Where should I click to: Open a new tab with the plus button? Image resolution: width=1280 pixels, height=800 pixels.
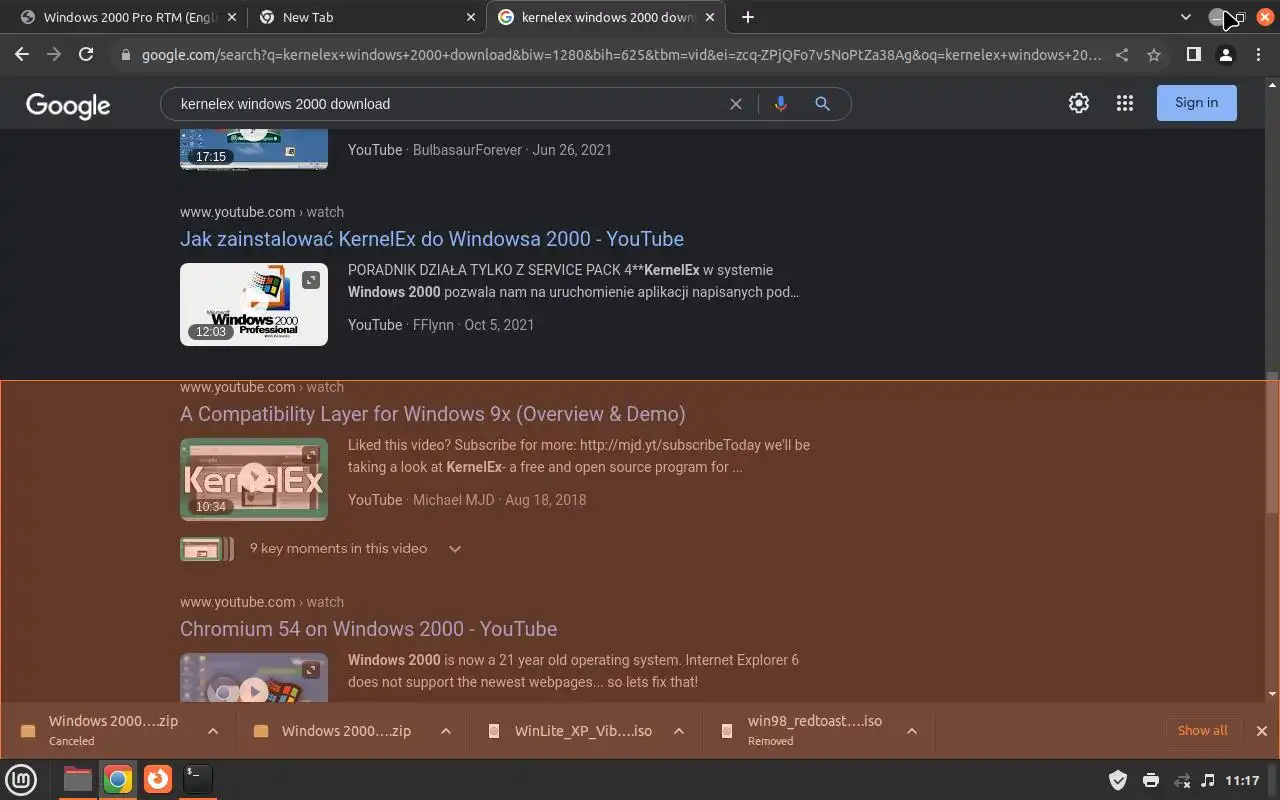[x=748, y=17]
